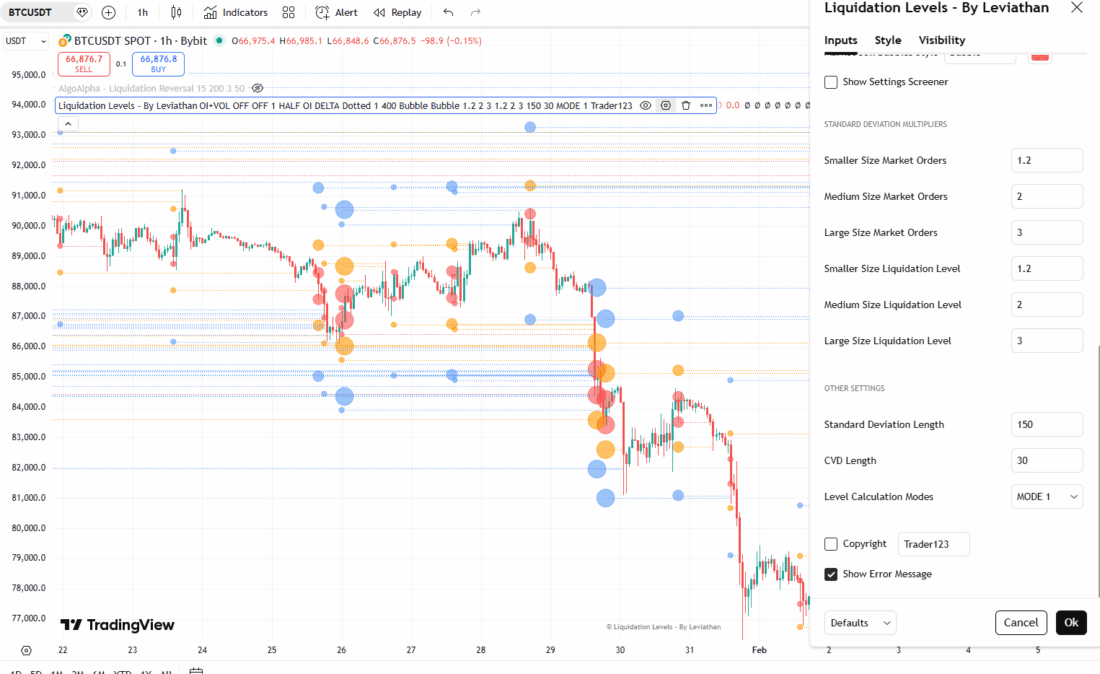The image size is (1100, 674).
Task: Edit Large Size Liquidation Level value
Action: 1046,341
